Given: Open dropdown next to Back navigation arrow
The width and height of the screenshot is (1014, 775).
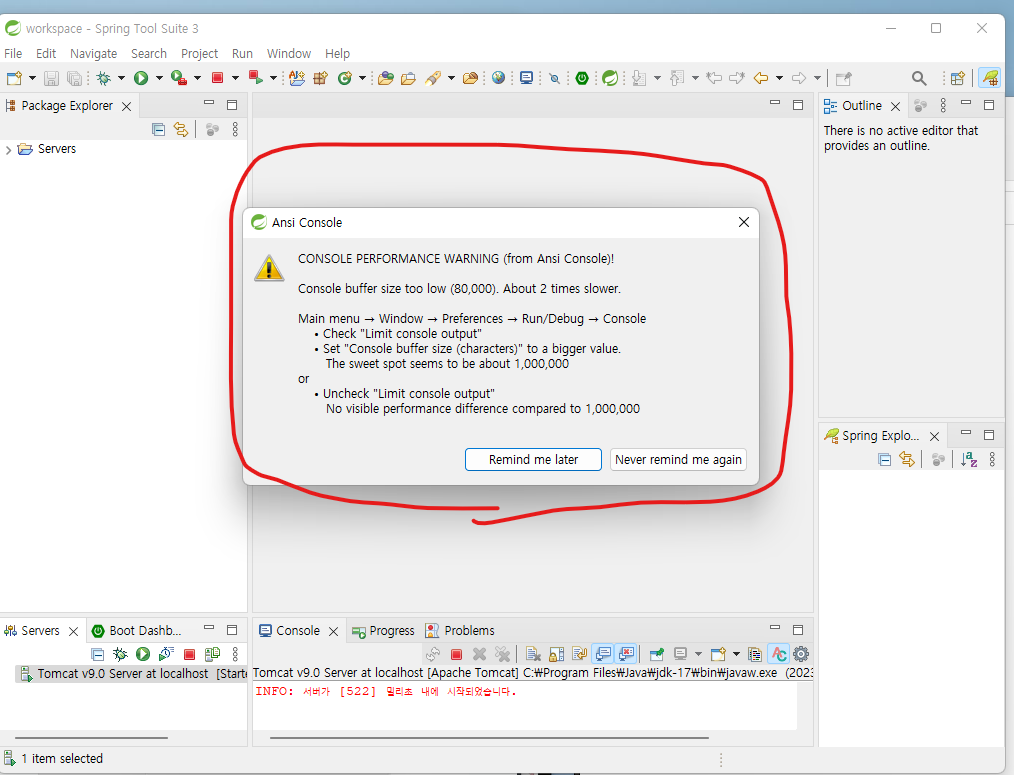Looking at the screenshot, I should (779, 78).
